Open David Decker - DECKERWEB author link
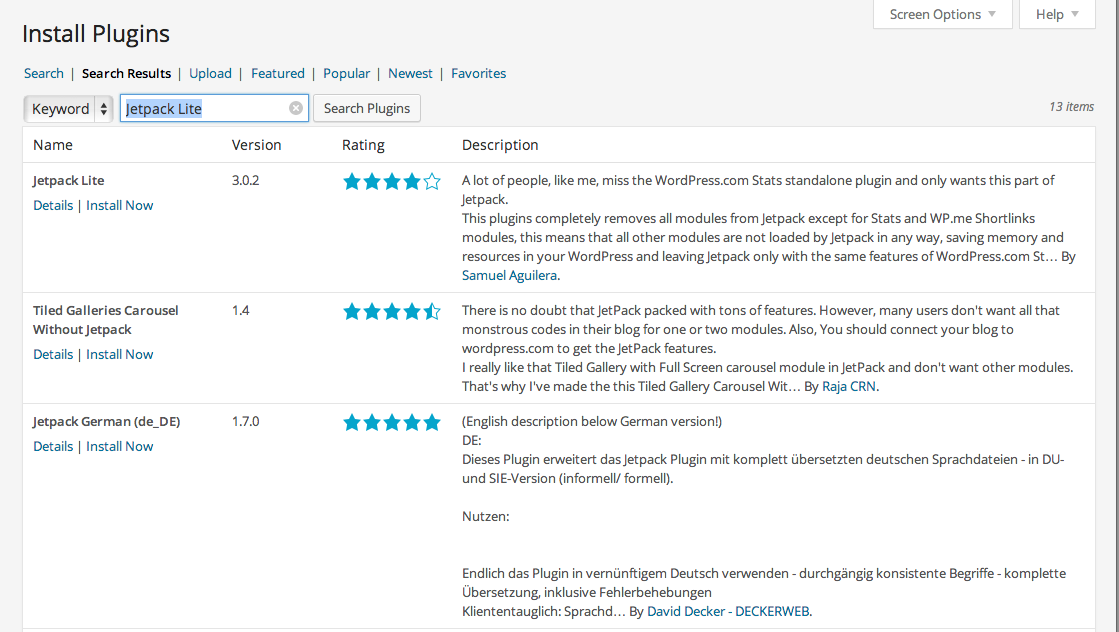Image resolution: width=1119 pixels, height=632 pixels. point(729,611)
